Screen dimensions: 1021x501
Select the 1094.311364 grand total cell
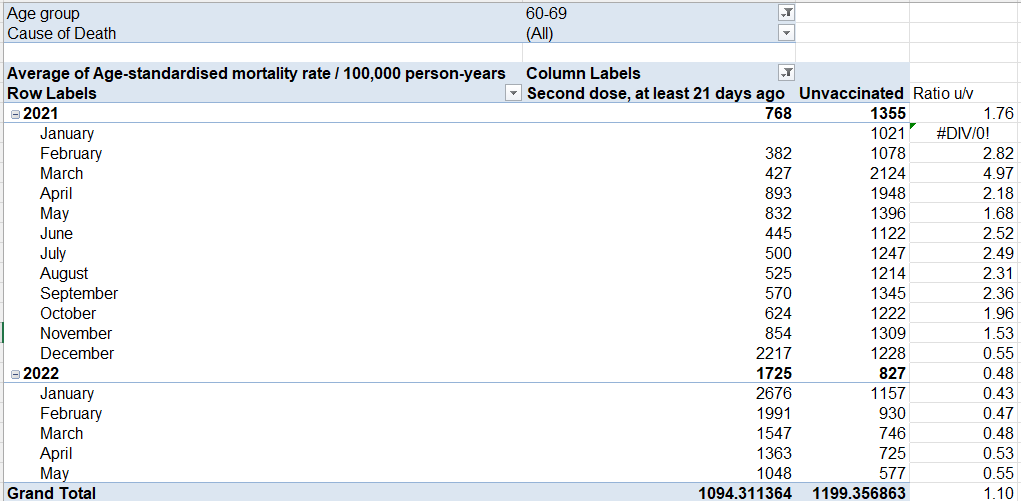click(659, 493)
